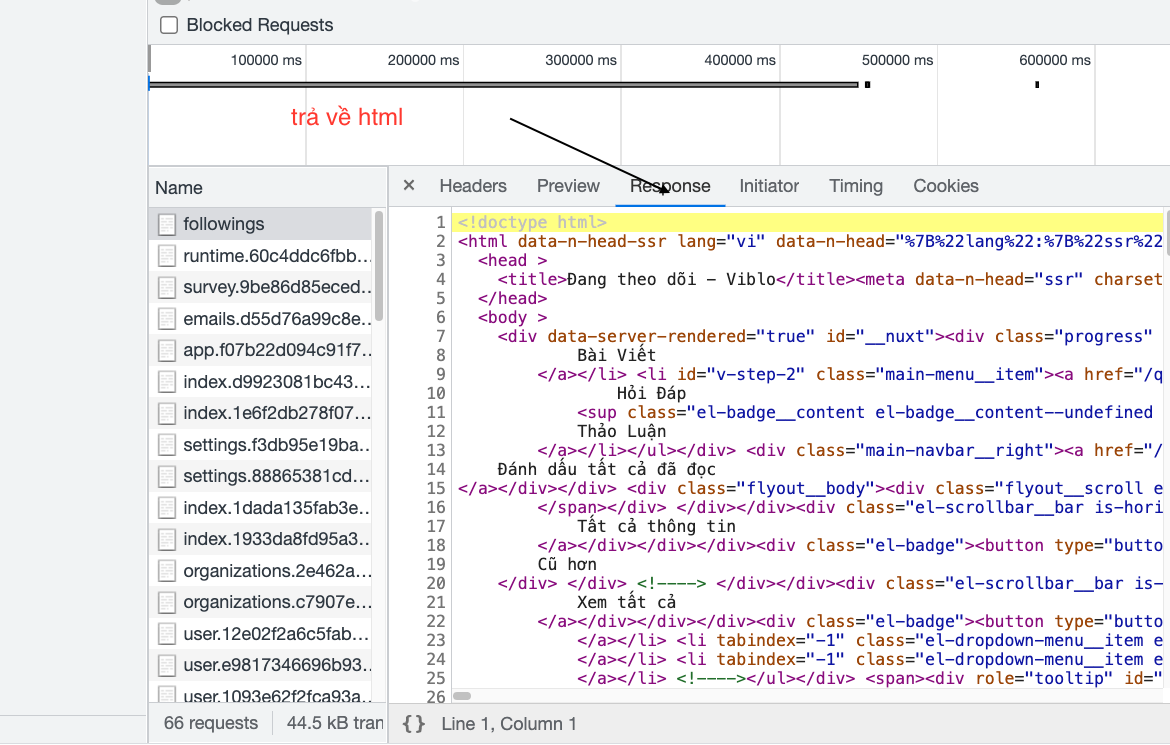Select the emails.d55d76a99c8e request
The width and height of the screenshot is (1170, 745).
pyautogui.click(x=260, y=319)
